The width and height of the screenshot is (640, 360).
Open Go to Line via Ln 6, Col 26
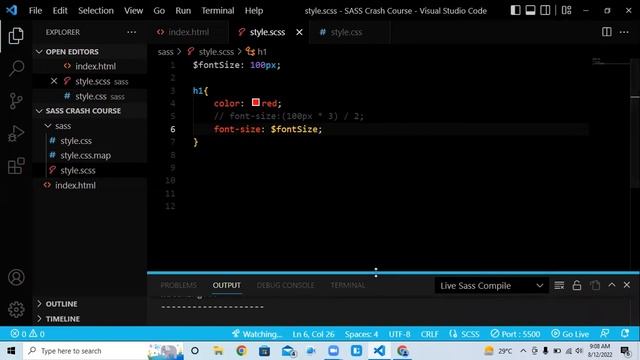[313, 334]
